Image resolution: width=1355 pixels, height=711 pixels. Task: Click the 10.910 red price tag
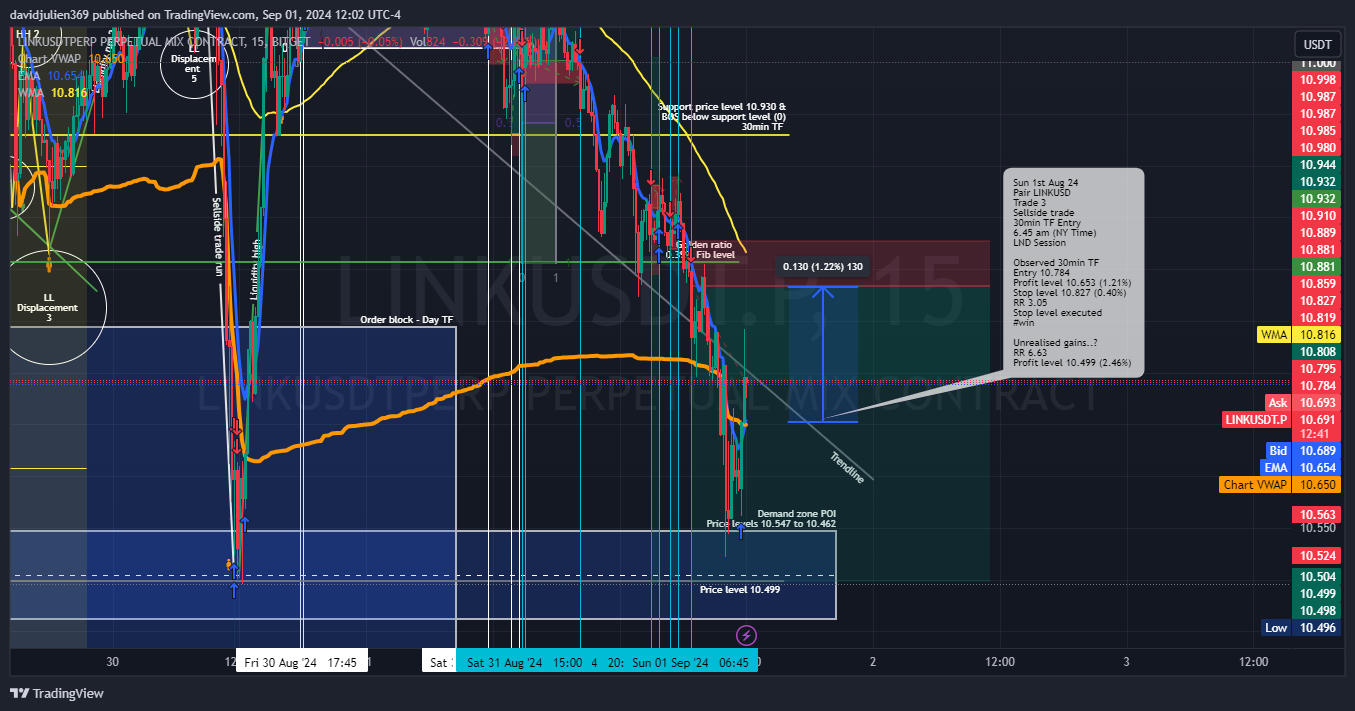(1318, 215)
